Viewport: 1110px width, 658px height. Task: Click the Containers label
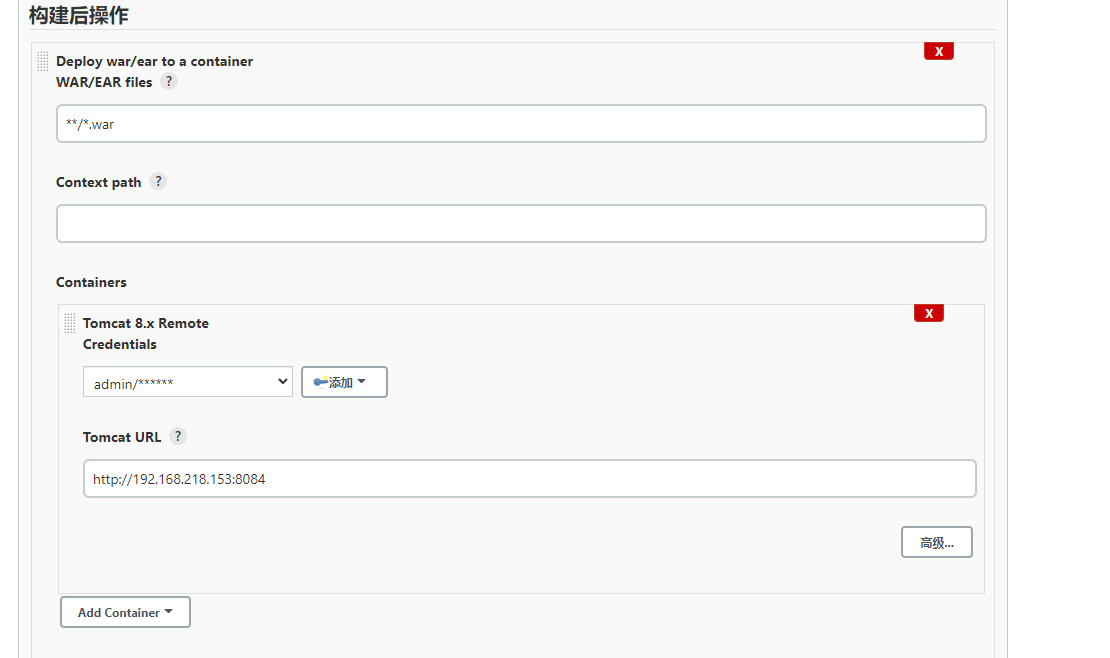click(x=91, y=282)
